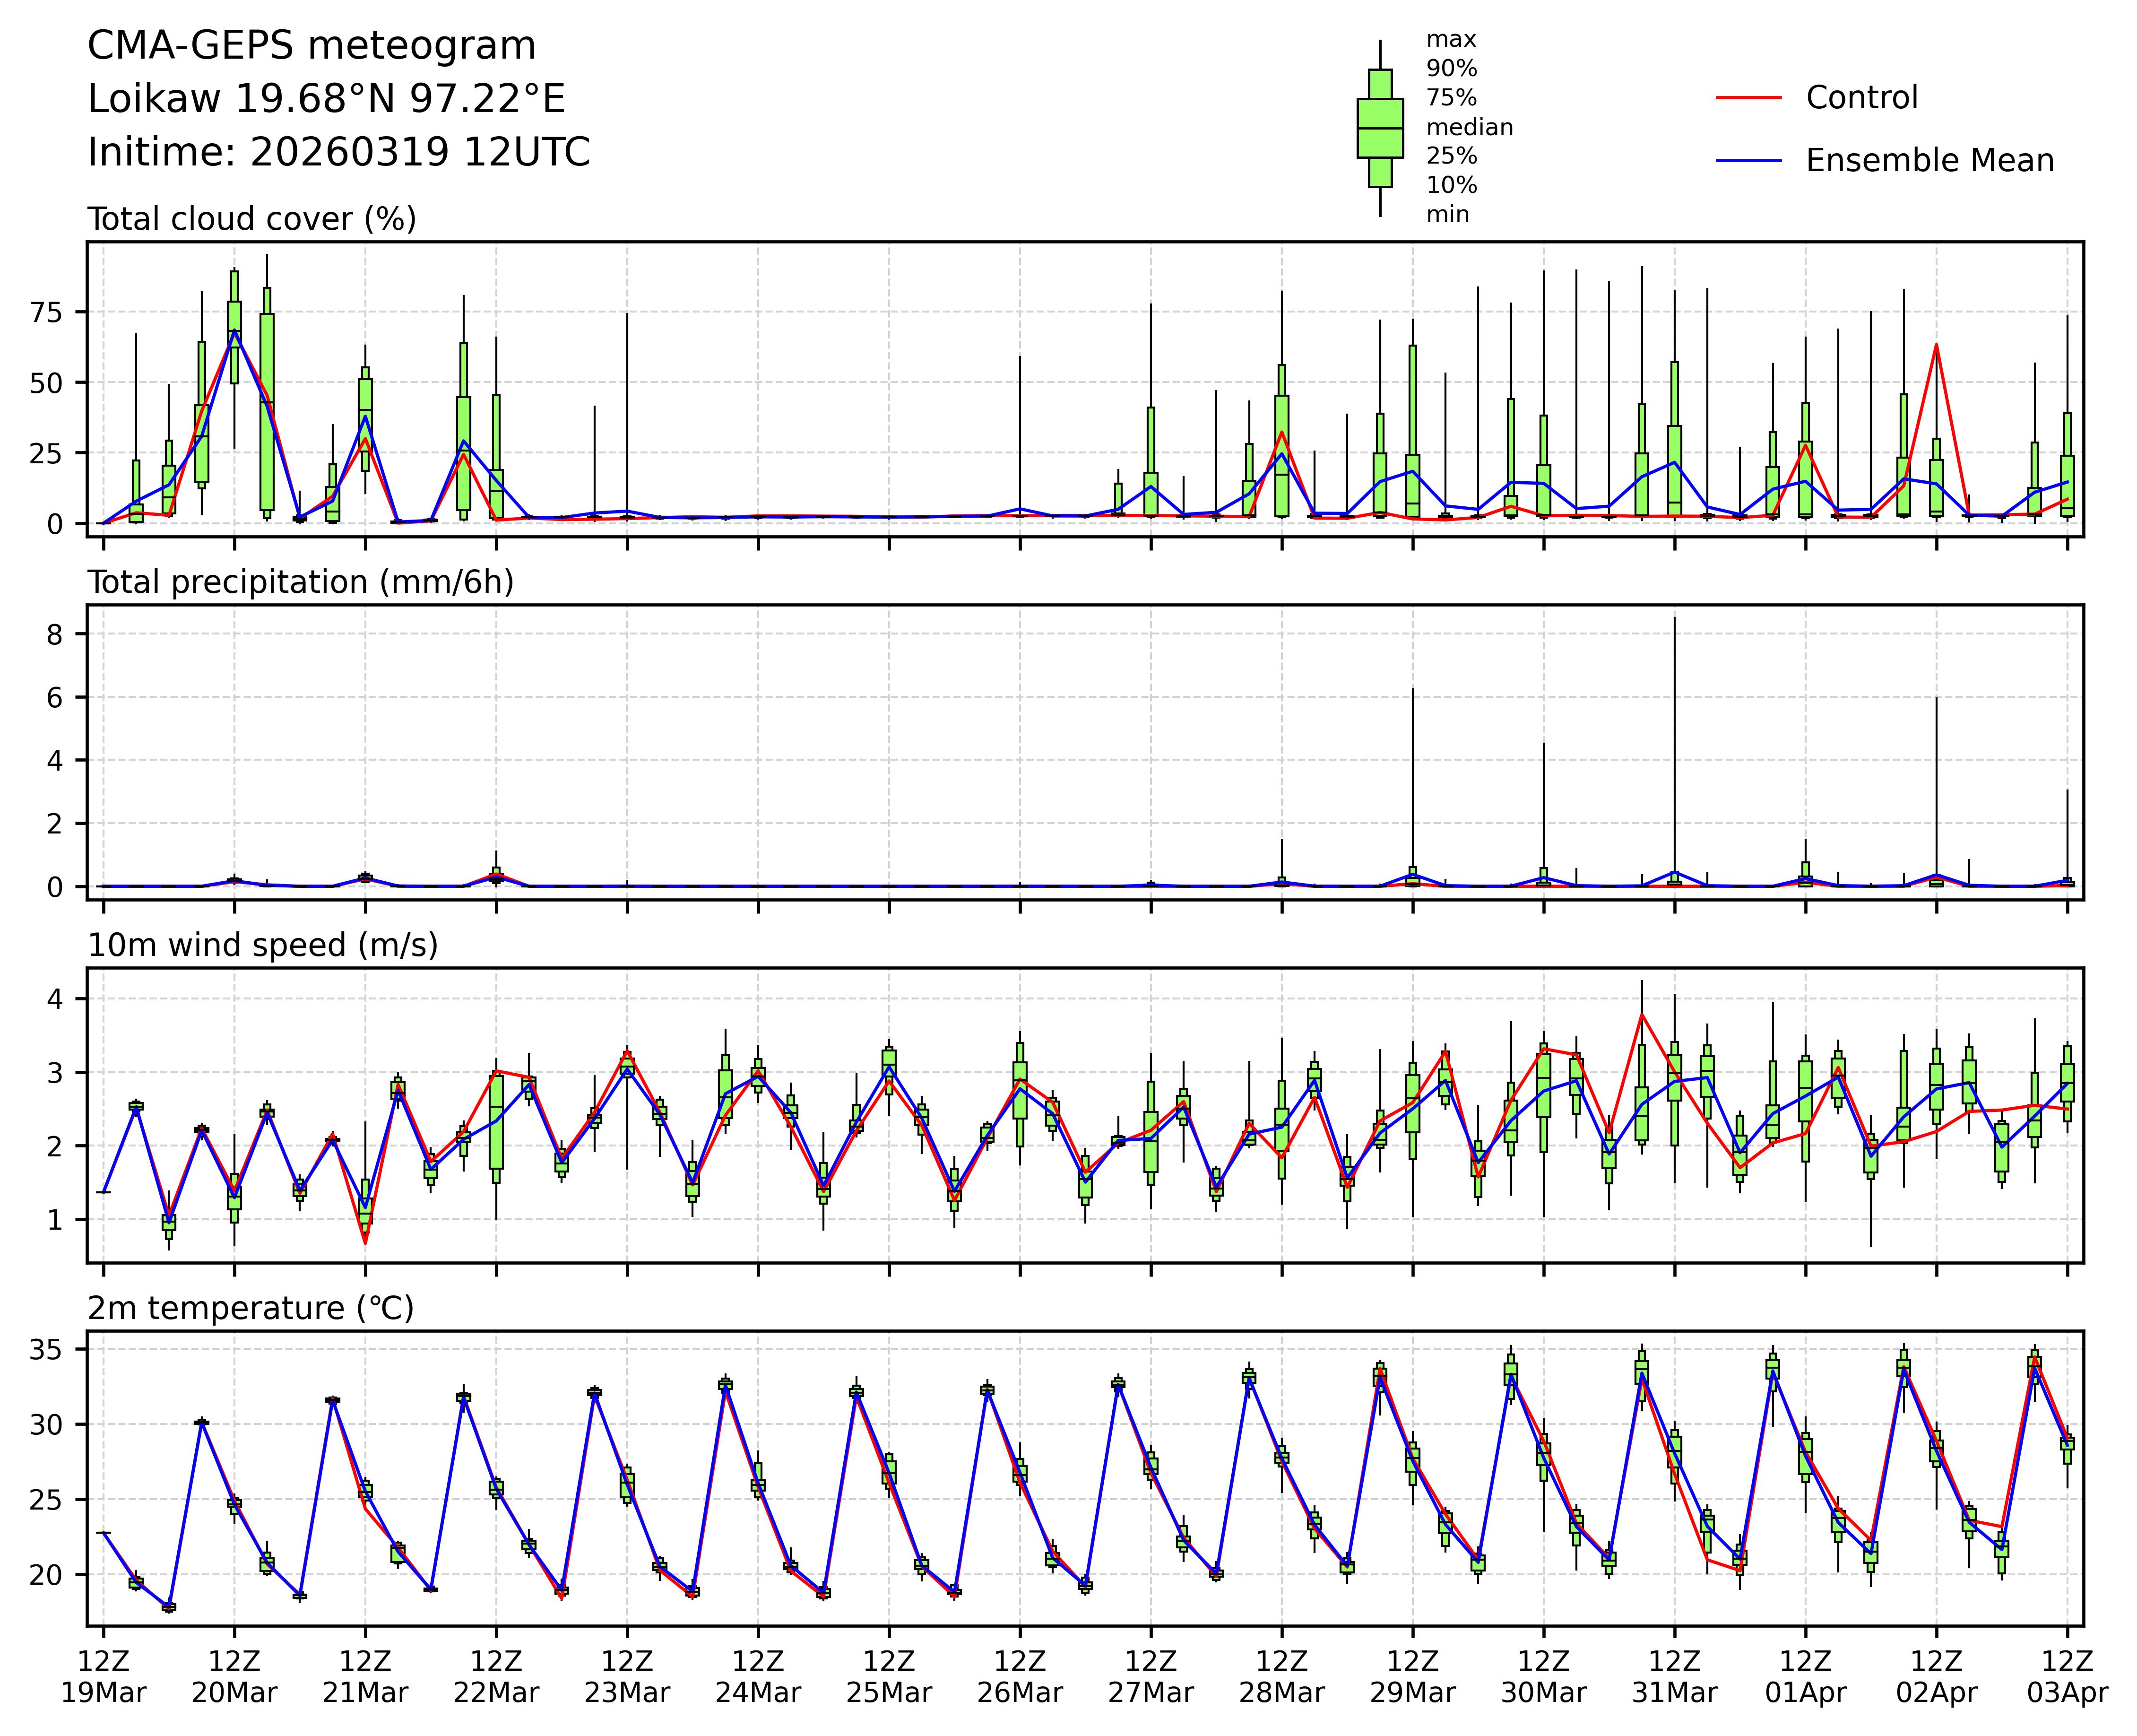Click the '2m temperature (℃)' panel title
2137x1736 pixels.
tap(250, 1308)
